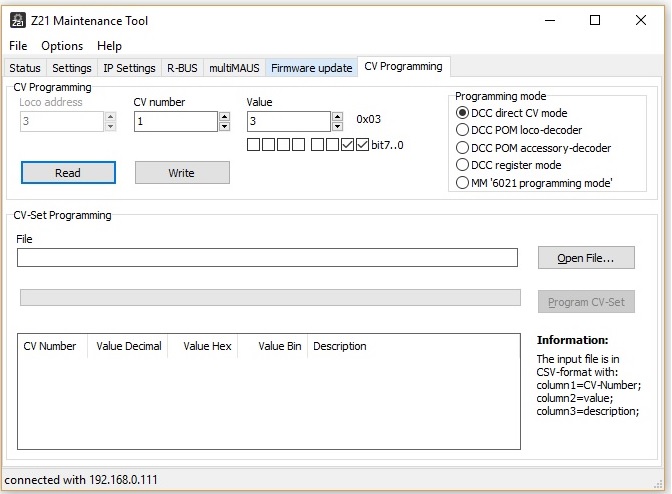Open the Options menu
This screenshot has height=494, width=672.
tap(62, 46)
